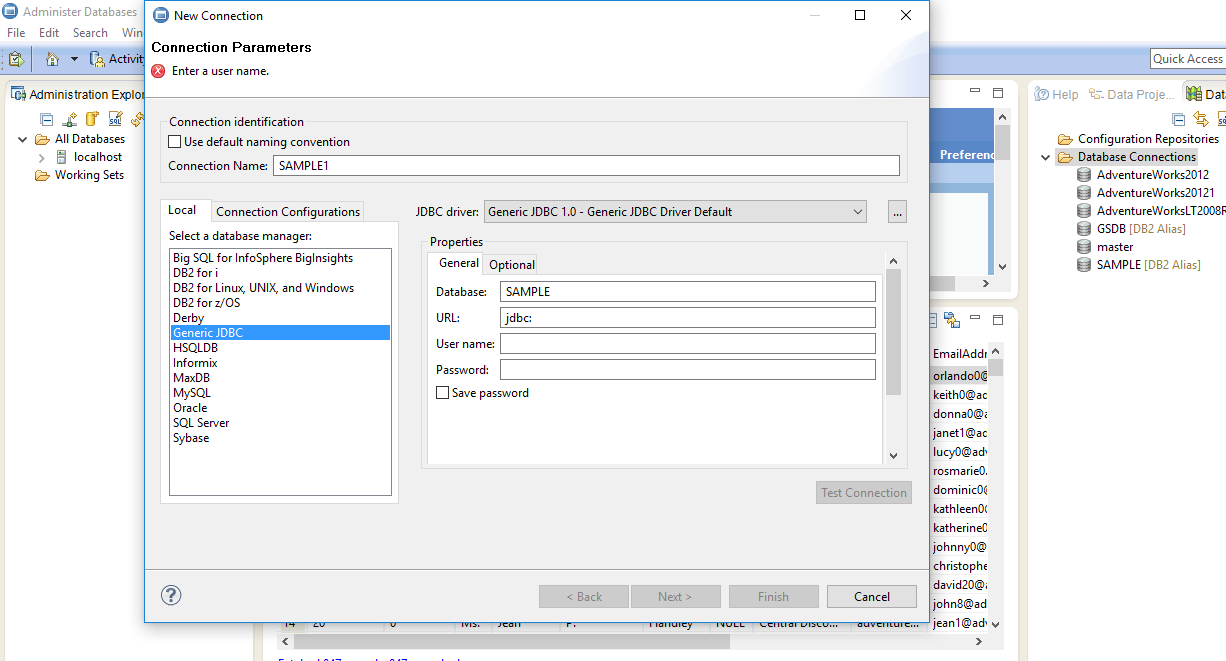Click the URL input field

[x=688, y=318]
